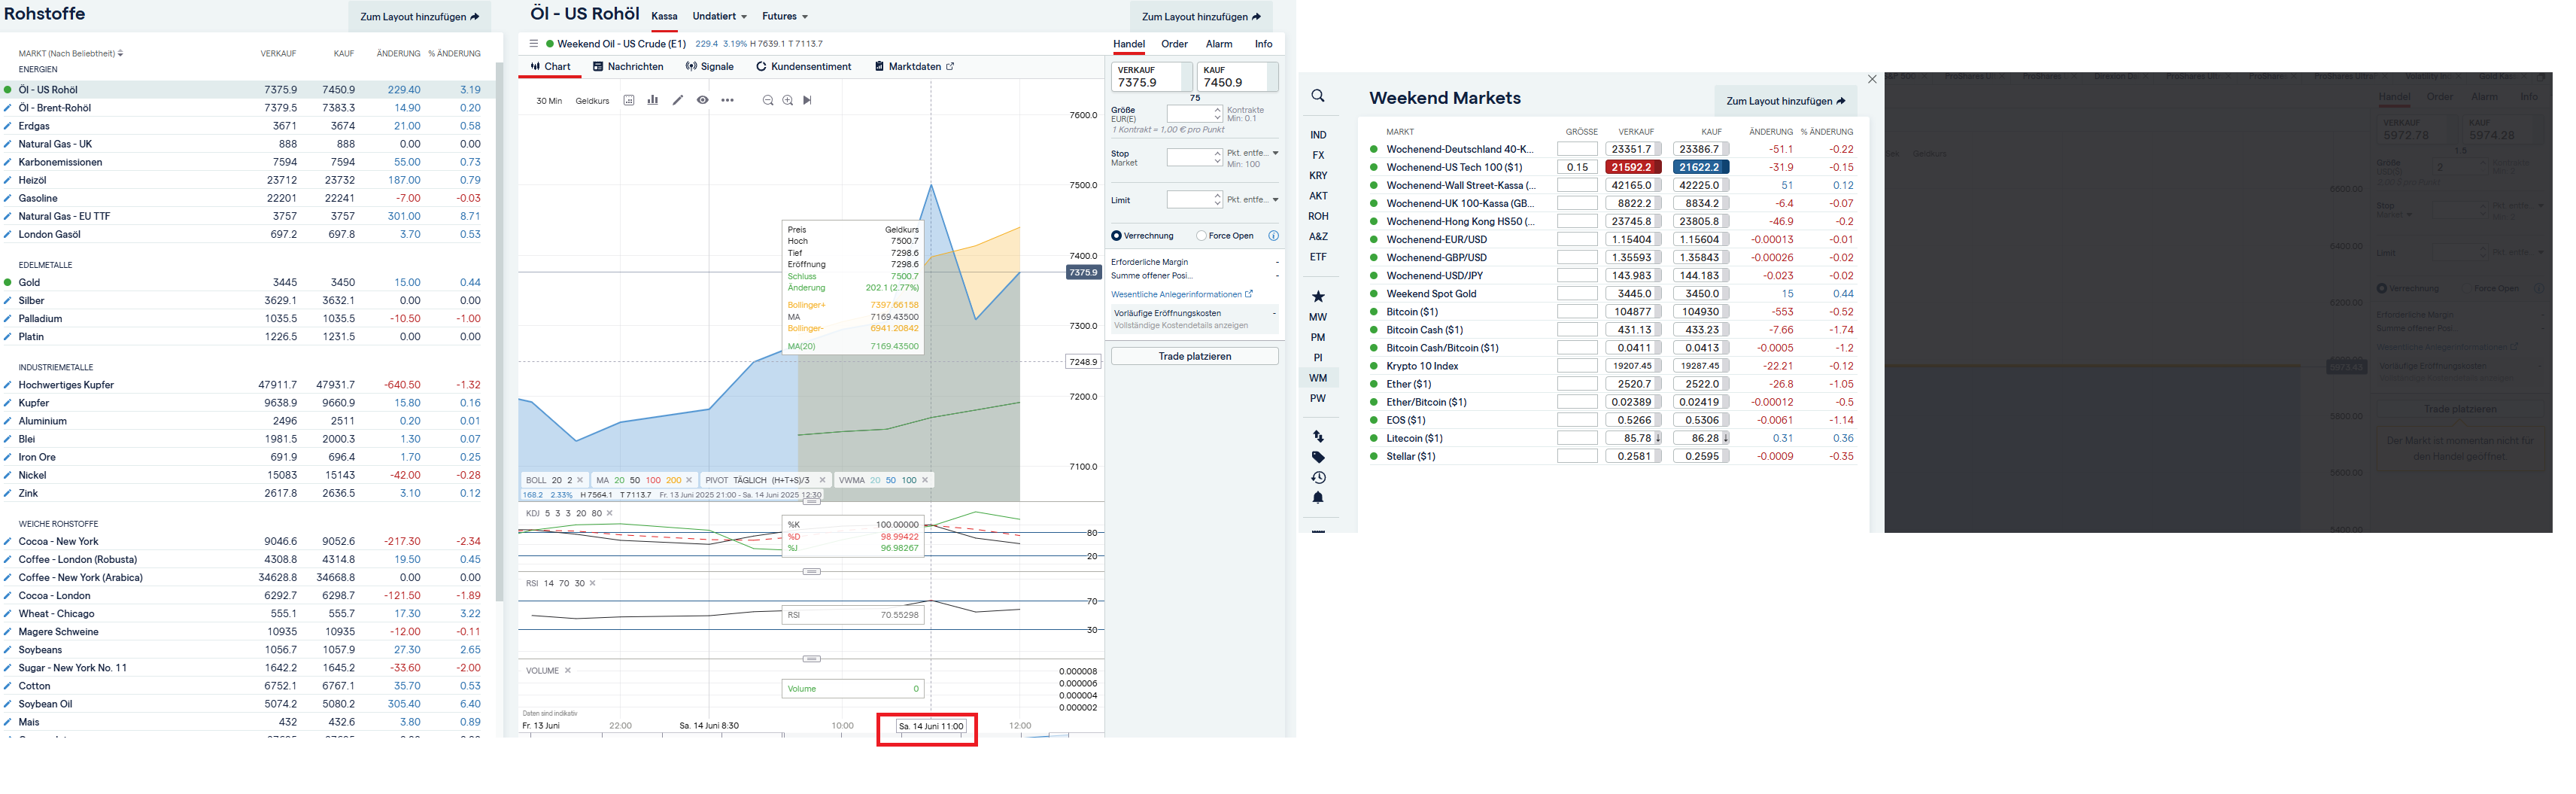Image resolution: width=2576 pixels, height=794 pixels.
Task: Click KAUF price 7450.9 button
Action: [x=1238, y=77]
